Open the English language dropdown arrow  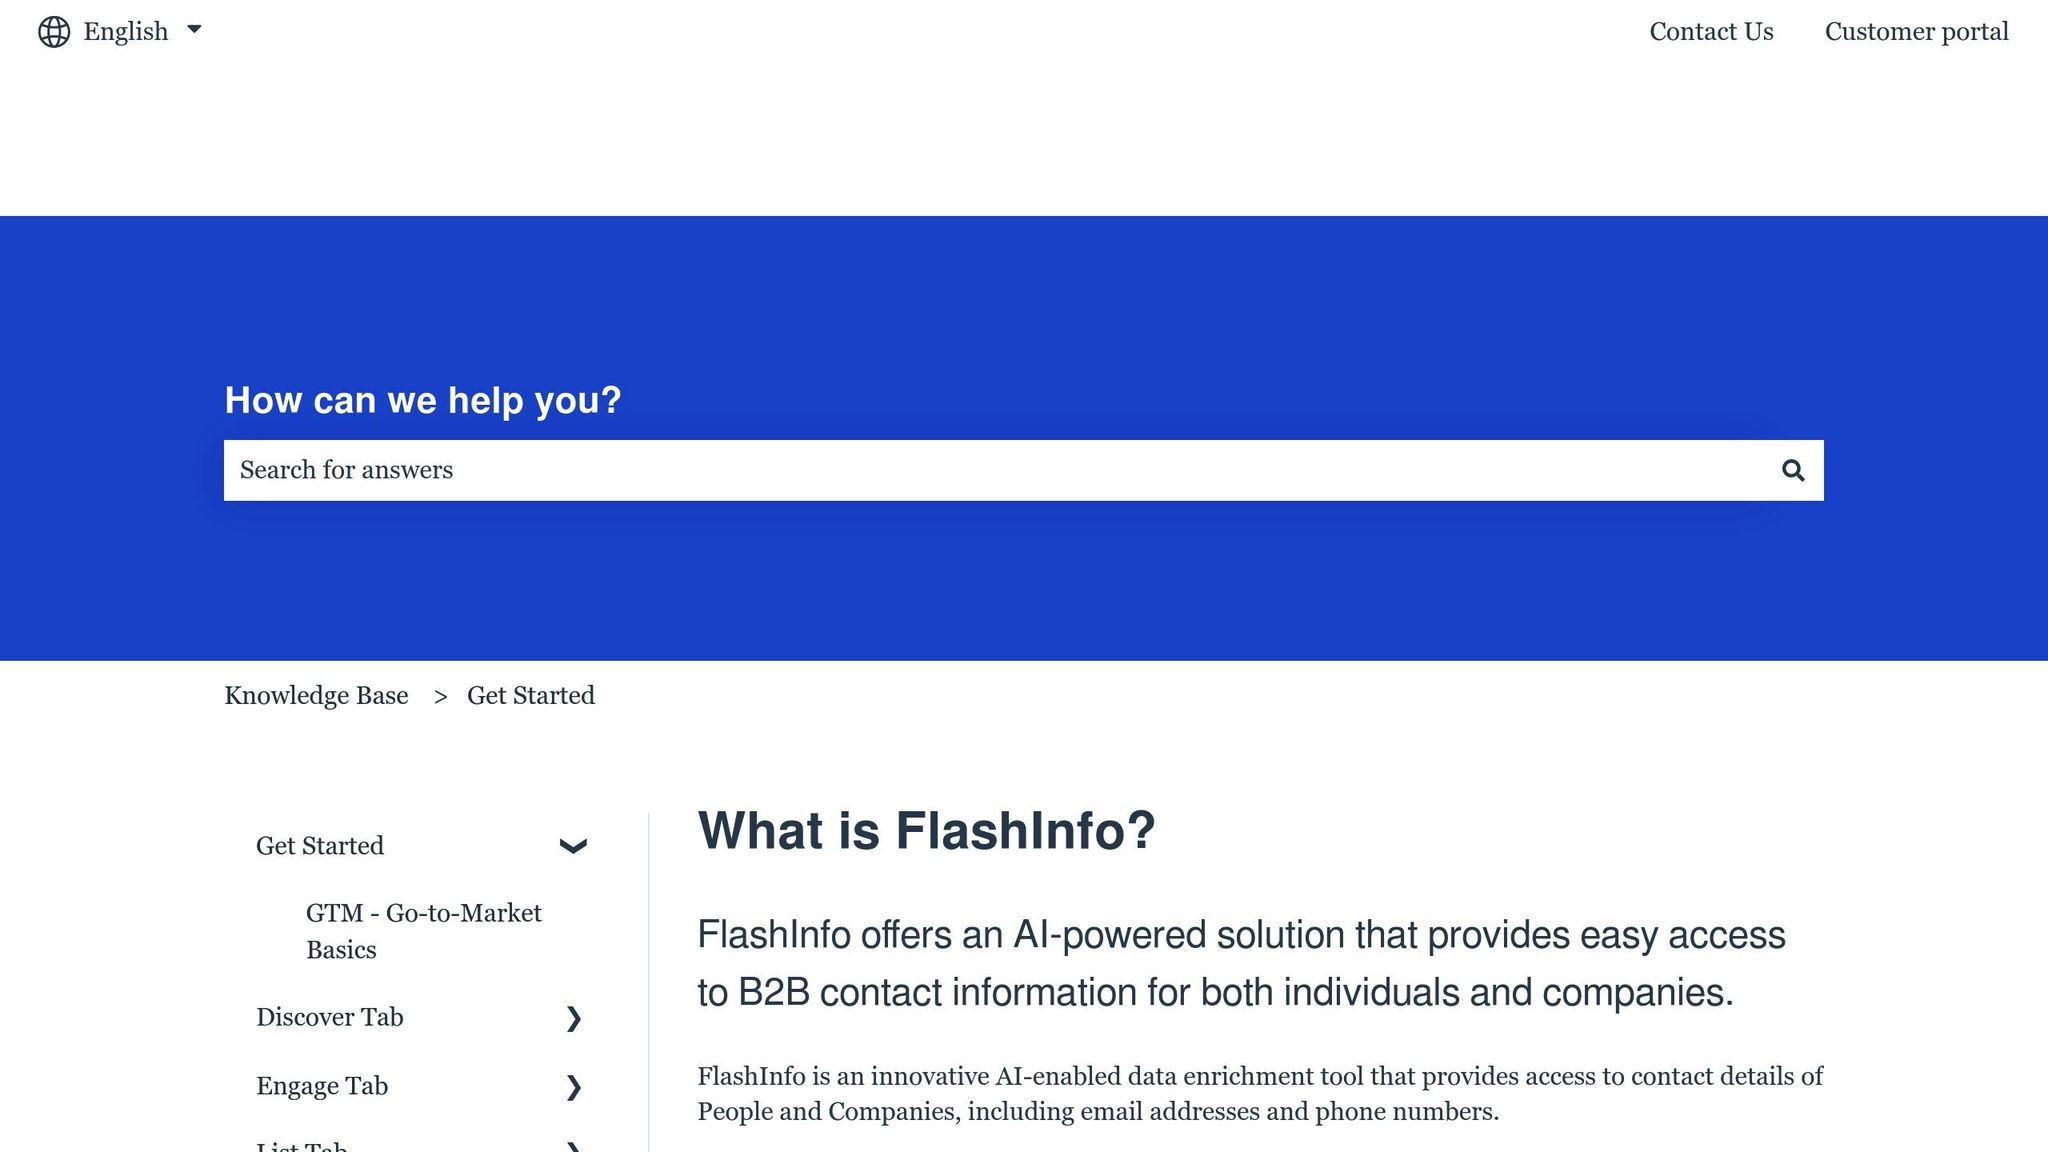coord(194,30)
